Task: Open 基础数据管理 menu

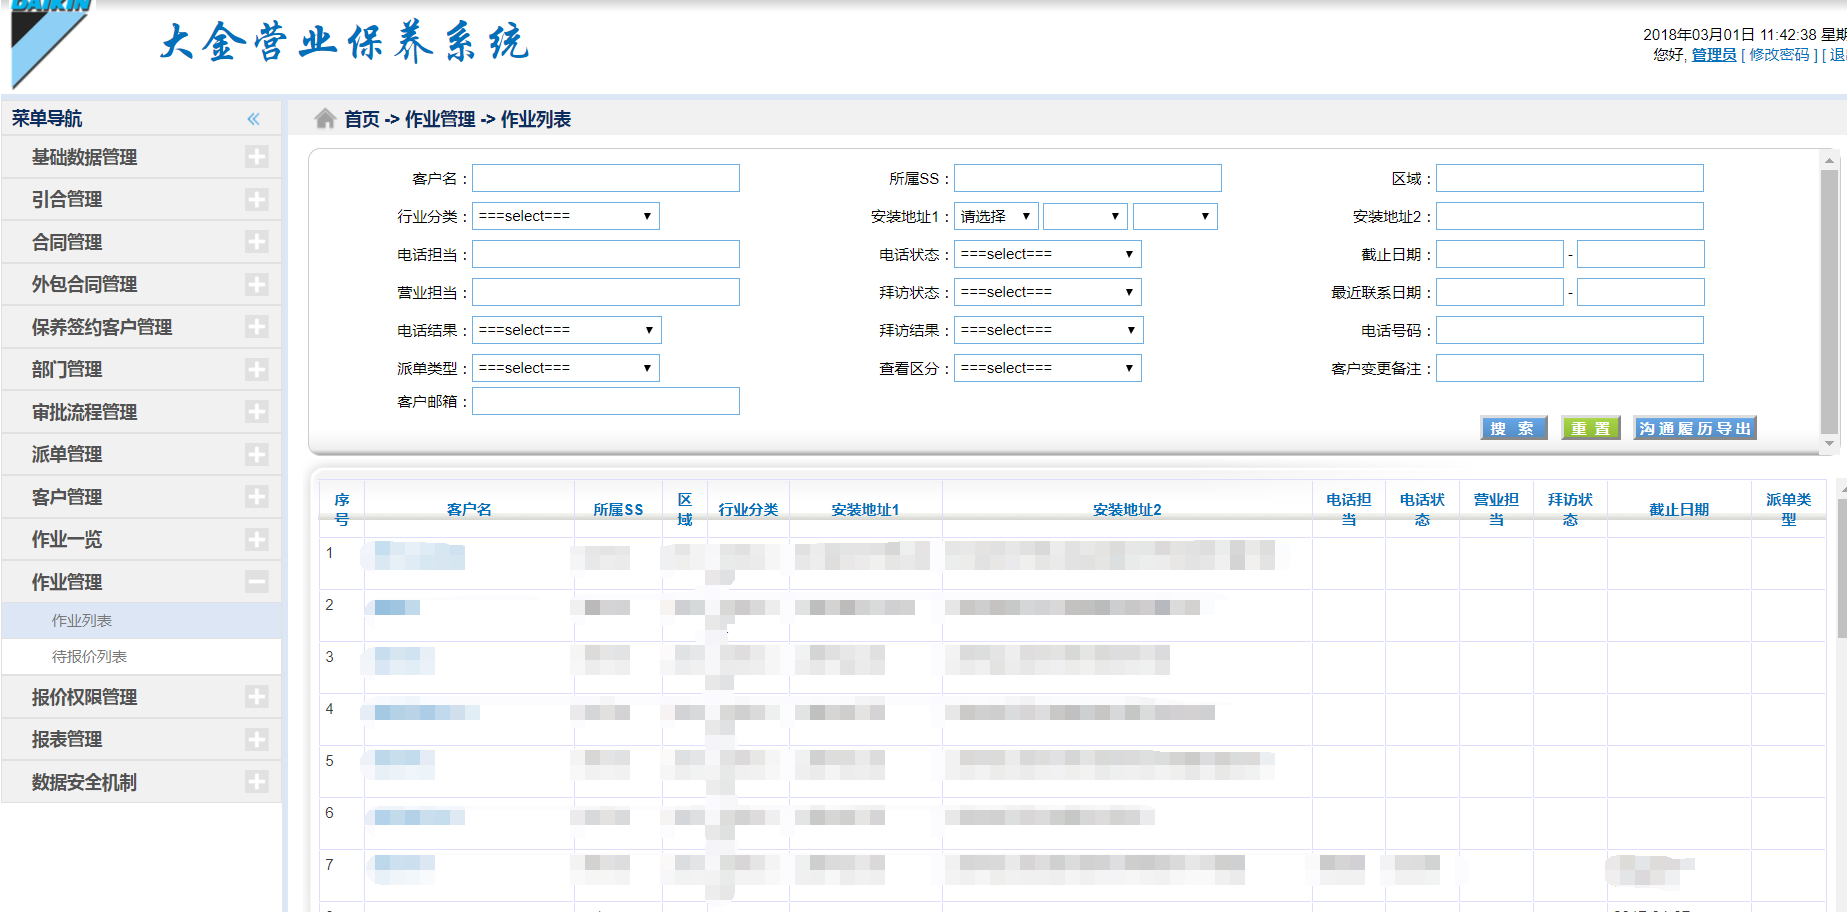Action: tap(141, 157)
